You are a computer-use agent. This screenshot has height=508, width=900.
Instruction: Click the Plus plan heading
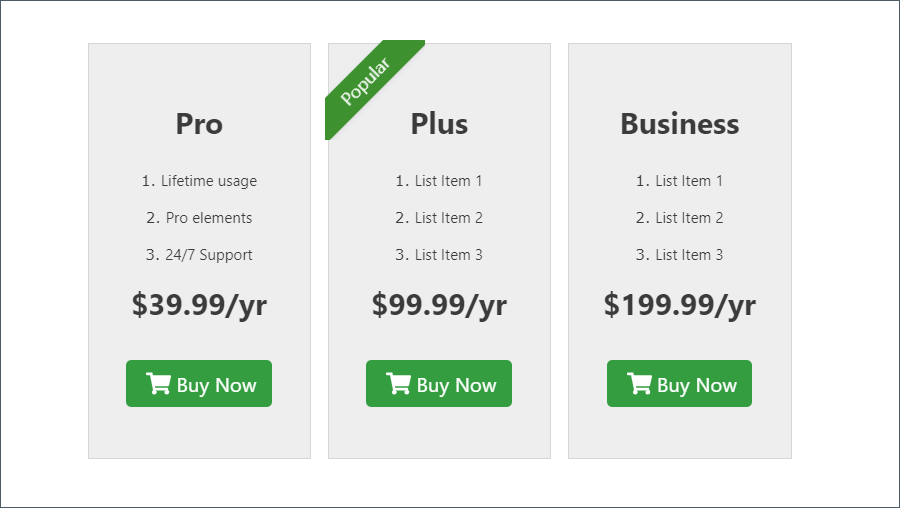point(439,124)
